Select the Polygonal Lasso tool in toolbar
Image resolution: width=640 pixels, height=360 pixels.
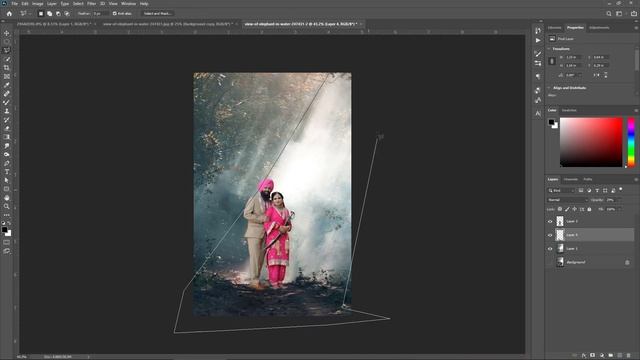coord(7,50)
